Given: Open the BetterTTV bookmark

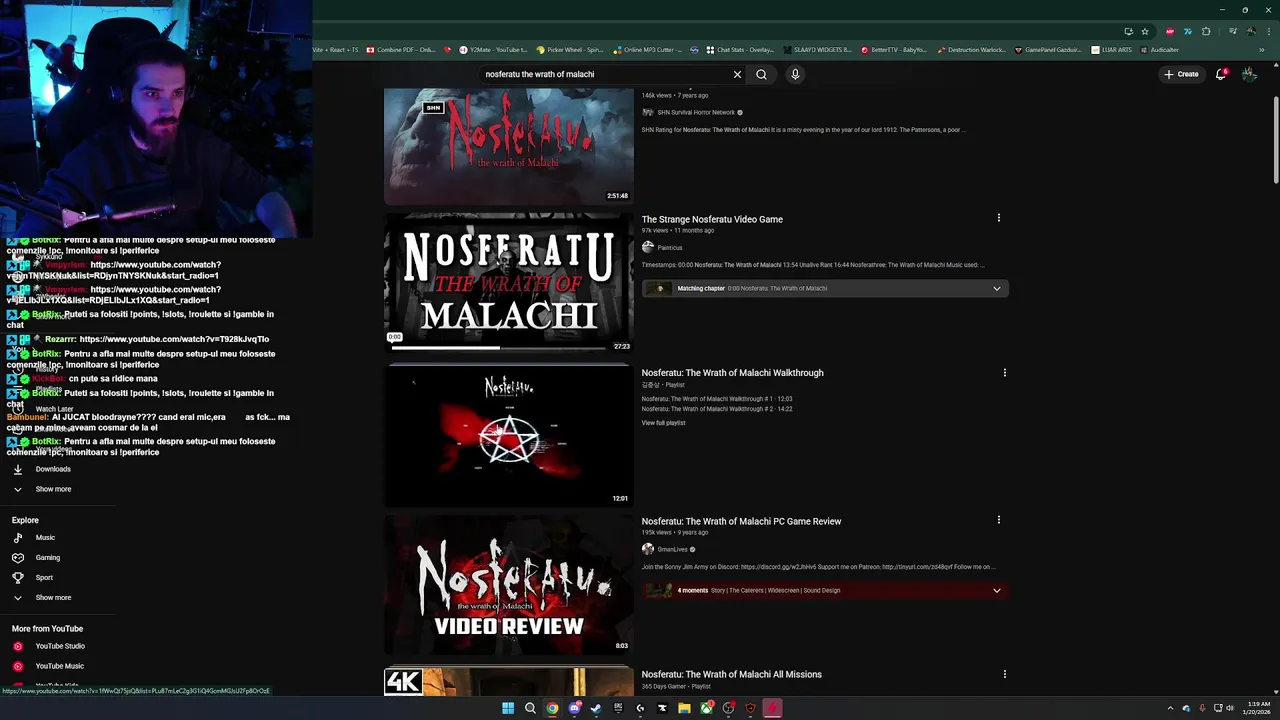Looking at the screenshot, I should pos(893,50).
